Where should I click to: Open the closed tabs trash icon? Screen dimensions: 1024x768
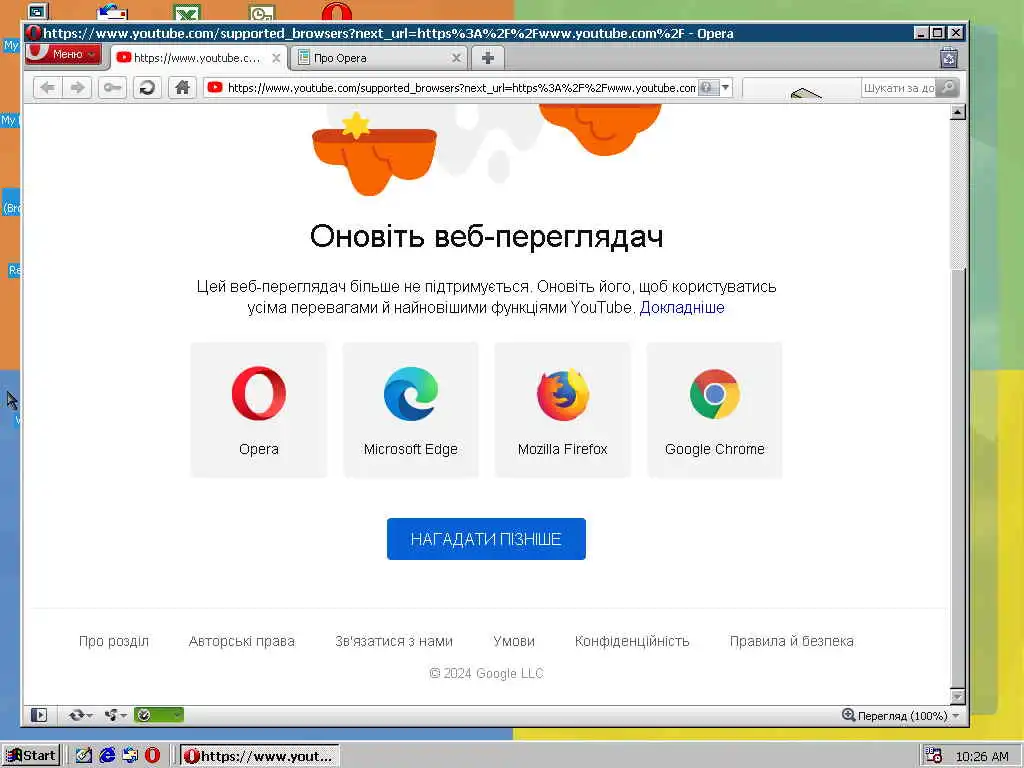click(x=949, y=57)
